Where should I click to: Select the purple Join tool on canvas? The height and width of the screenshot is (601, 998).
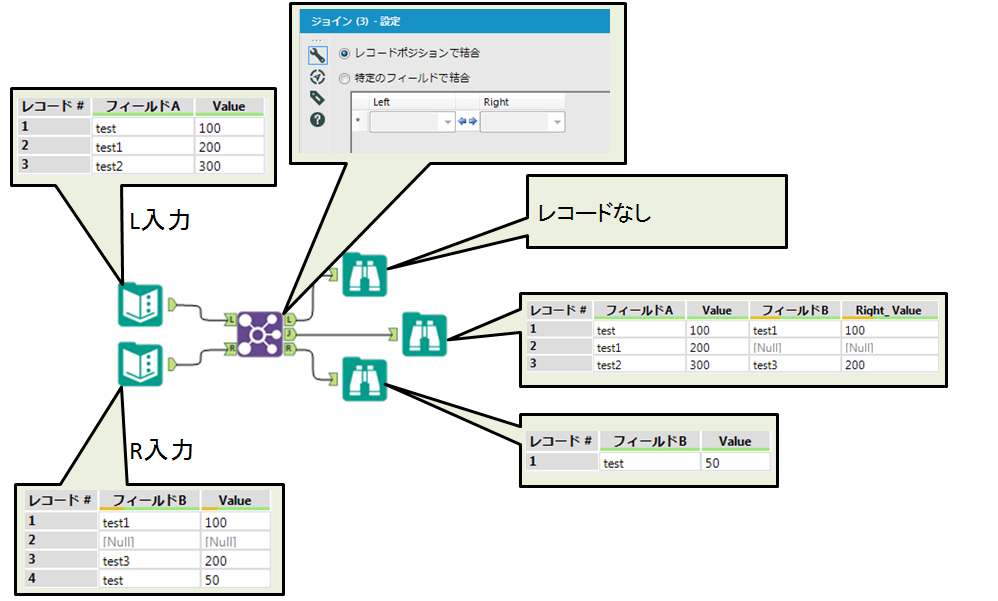pos(259,332)
